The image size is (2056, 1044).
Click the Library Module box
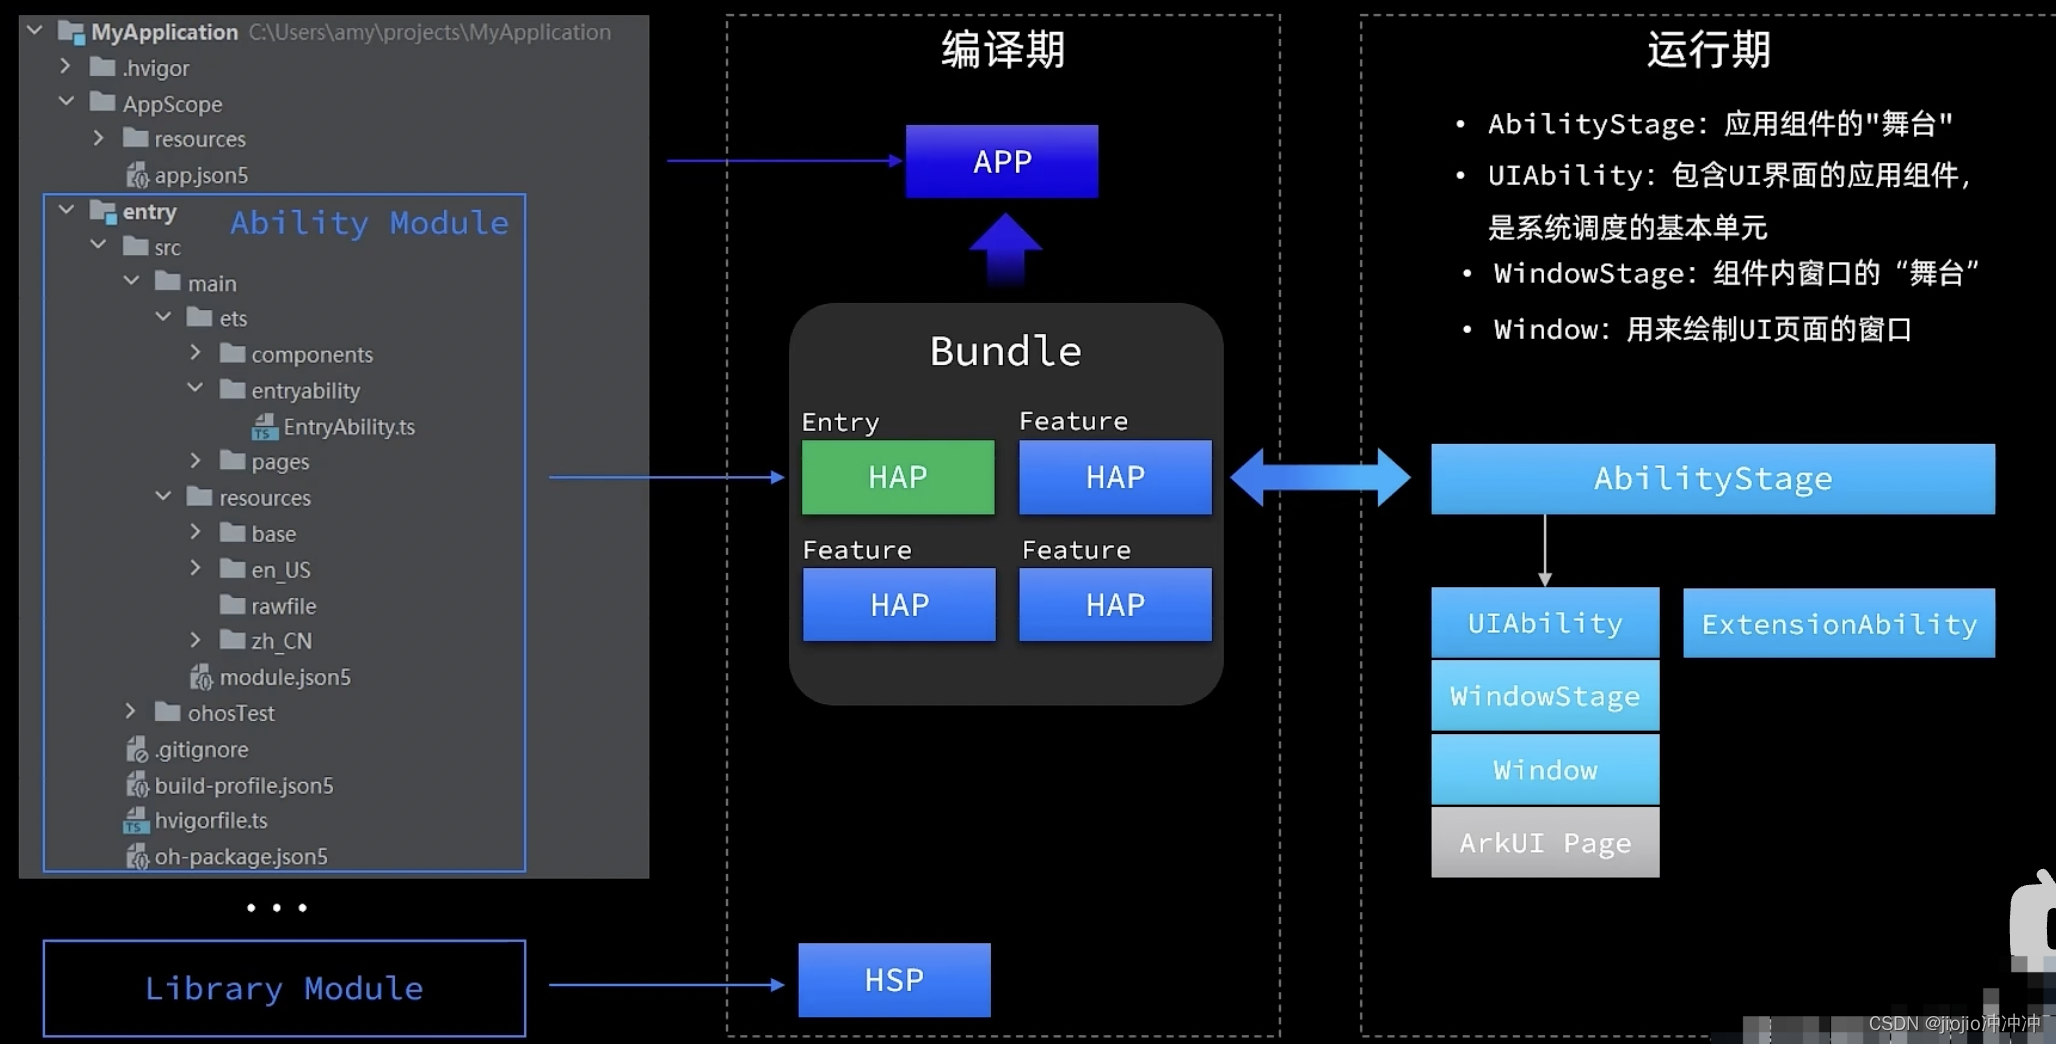coord(284,988)
